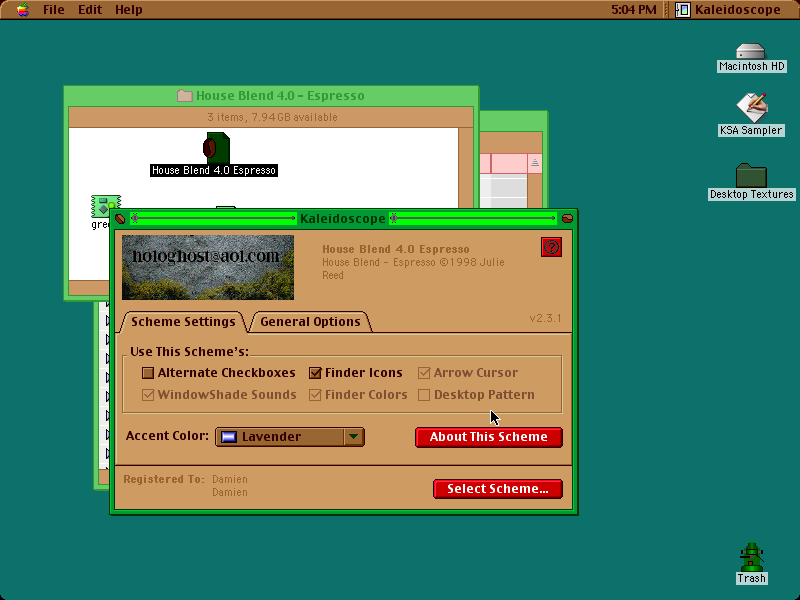Screen dimensions: 800x600
Task: Click the folder proxy icon in the Finder window title
Action: [x=185, y=95]
